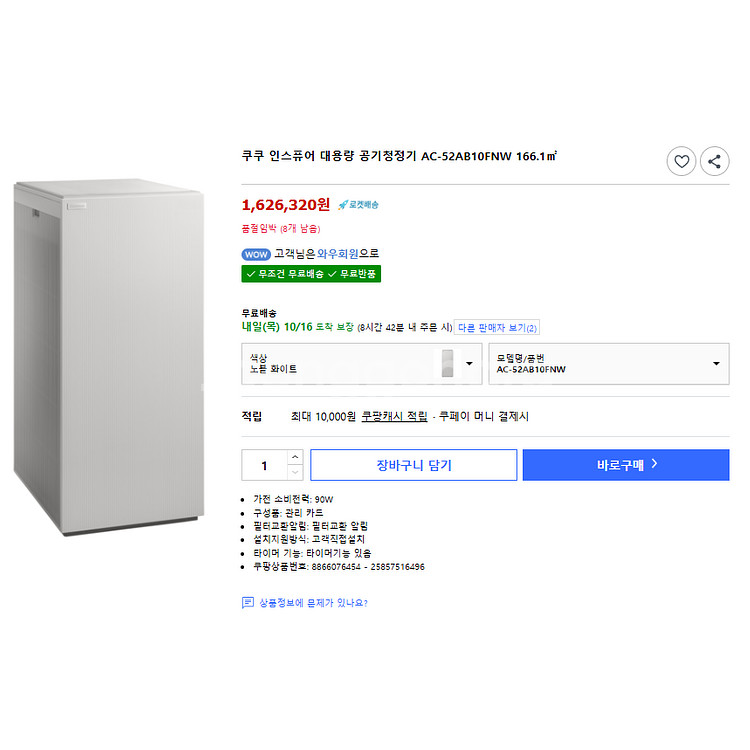Click the 와우회원 link
The image size is (750, 750).
[x=337, y=254]
